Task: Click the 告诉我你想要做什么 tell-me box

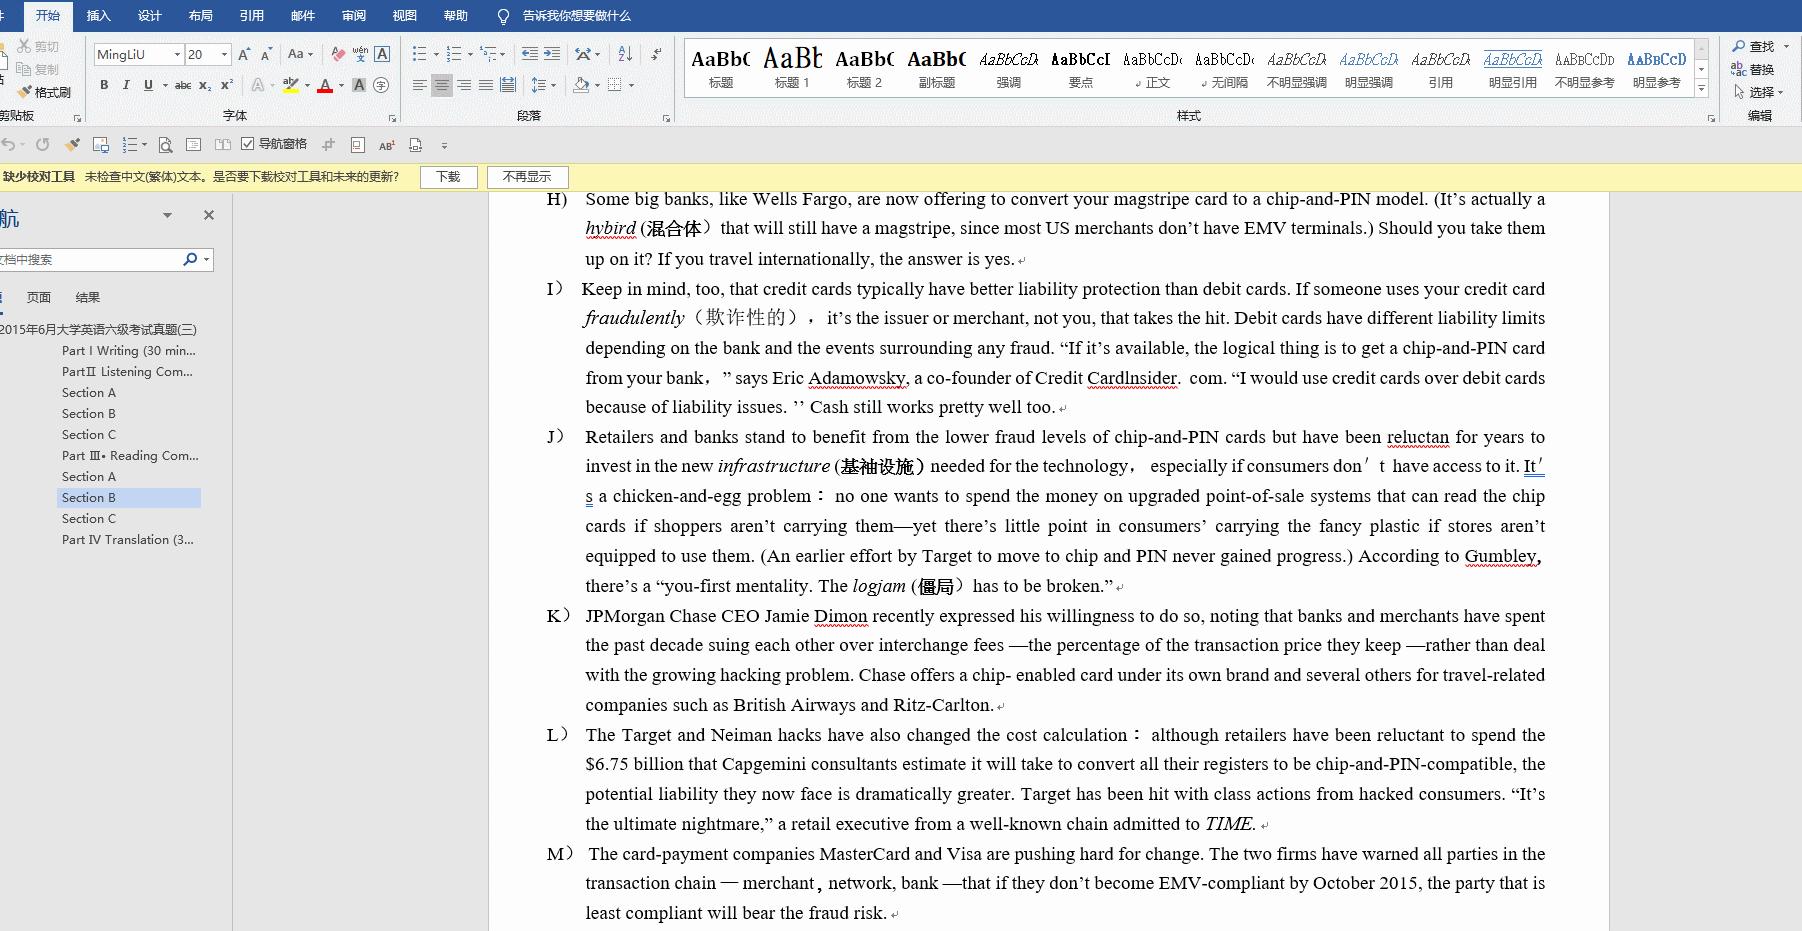Action: pyautogui.click(x=576, y=16)
